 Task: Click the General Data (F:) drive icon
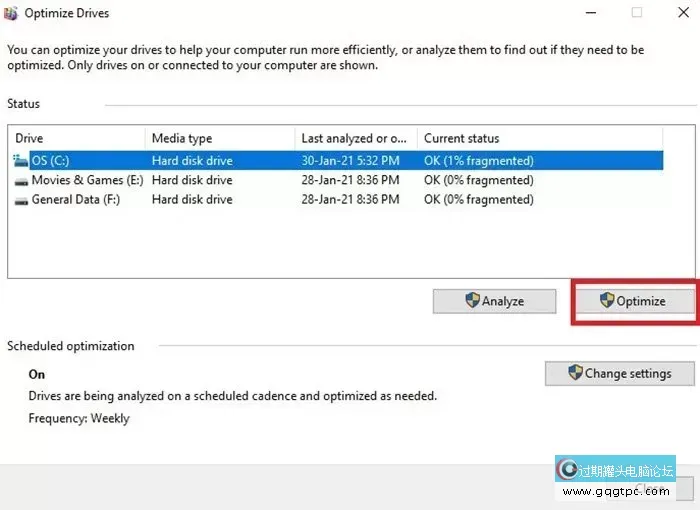pos(22,199)
